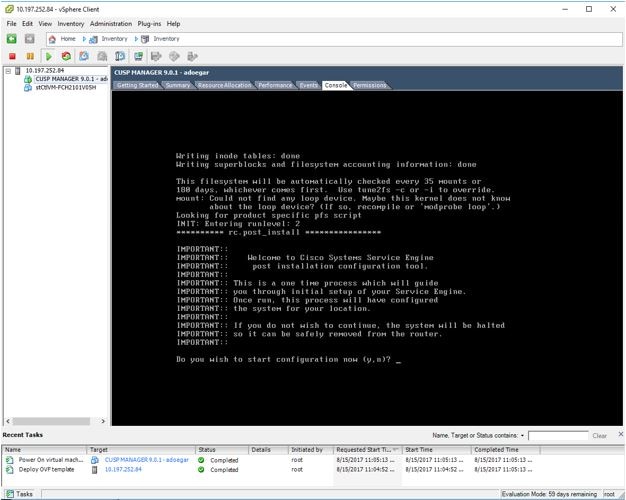The image size is (626, 500).
Task: Open the Inventory menu
Action: (x=71, y=24)
